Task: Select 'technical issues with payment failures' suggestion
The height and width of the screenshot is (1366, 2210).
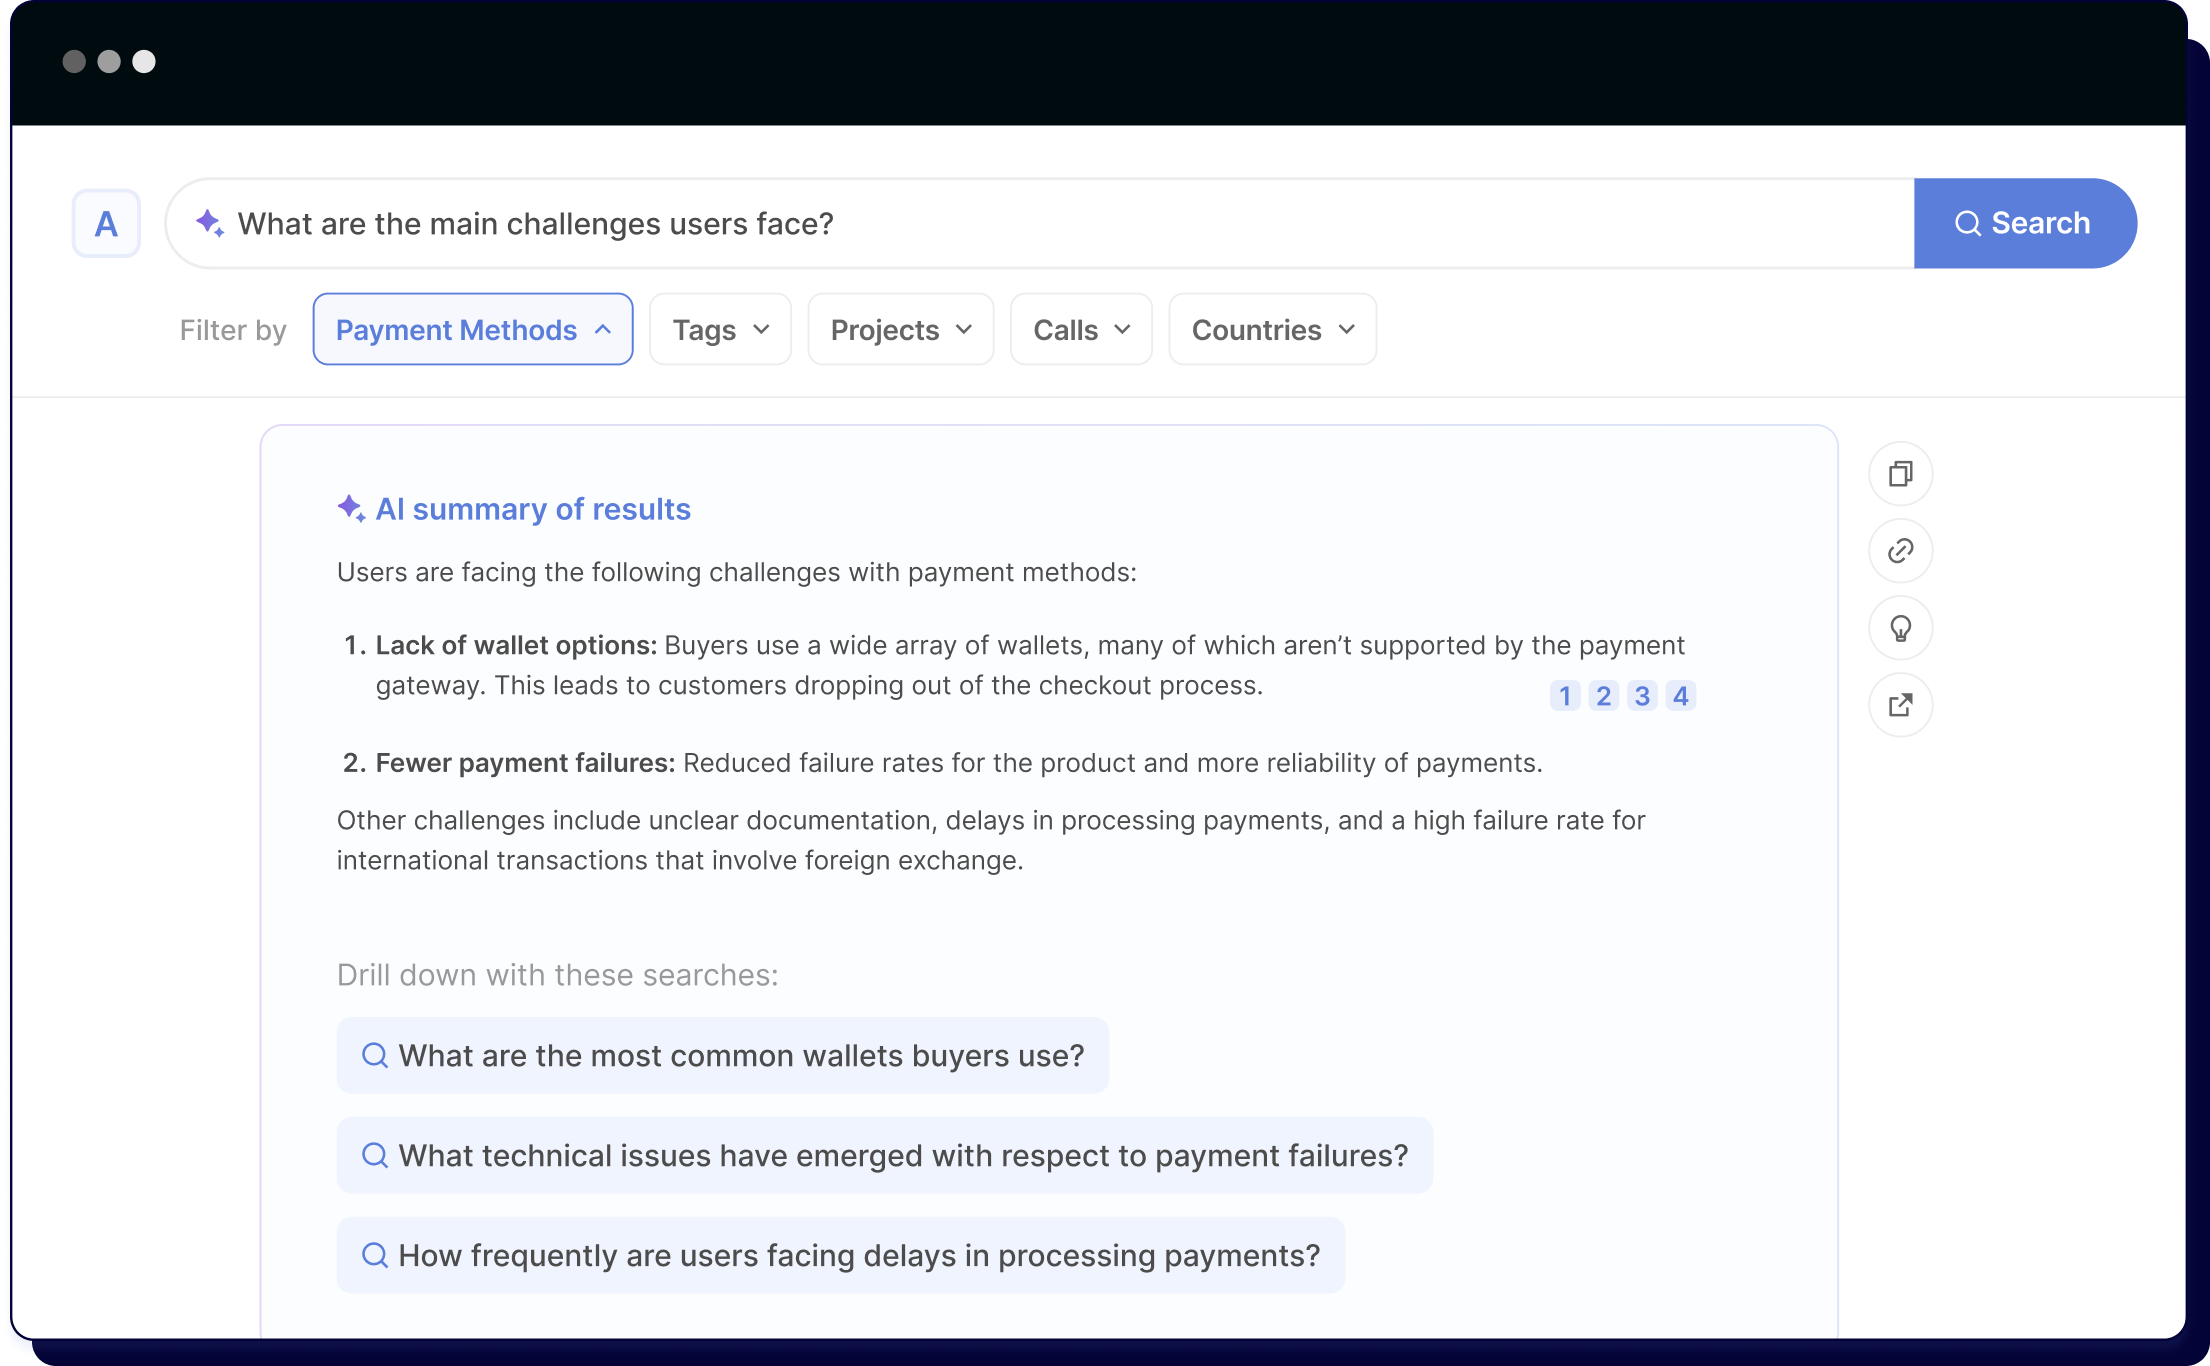Action: coord(884,1156)
